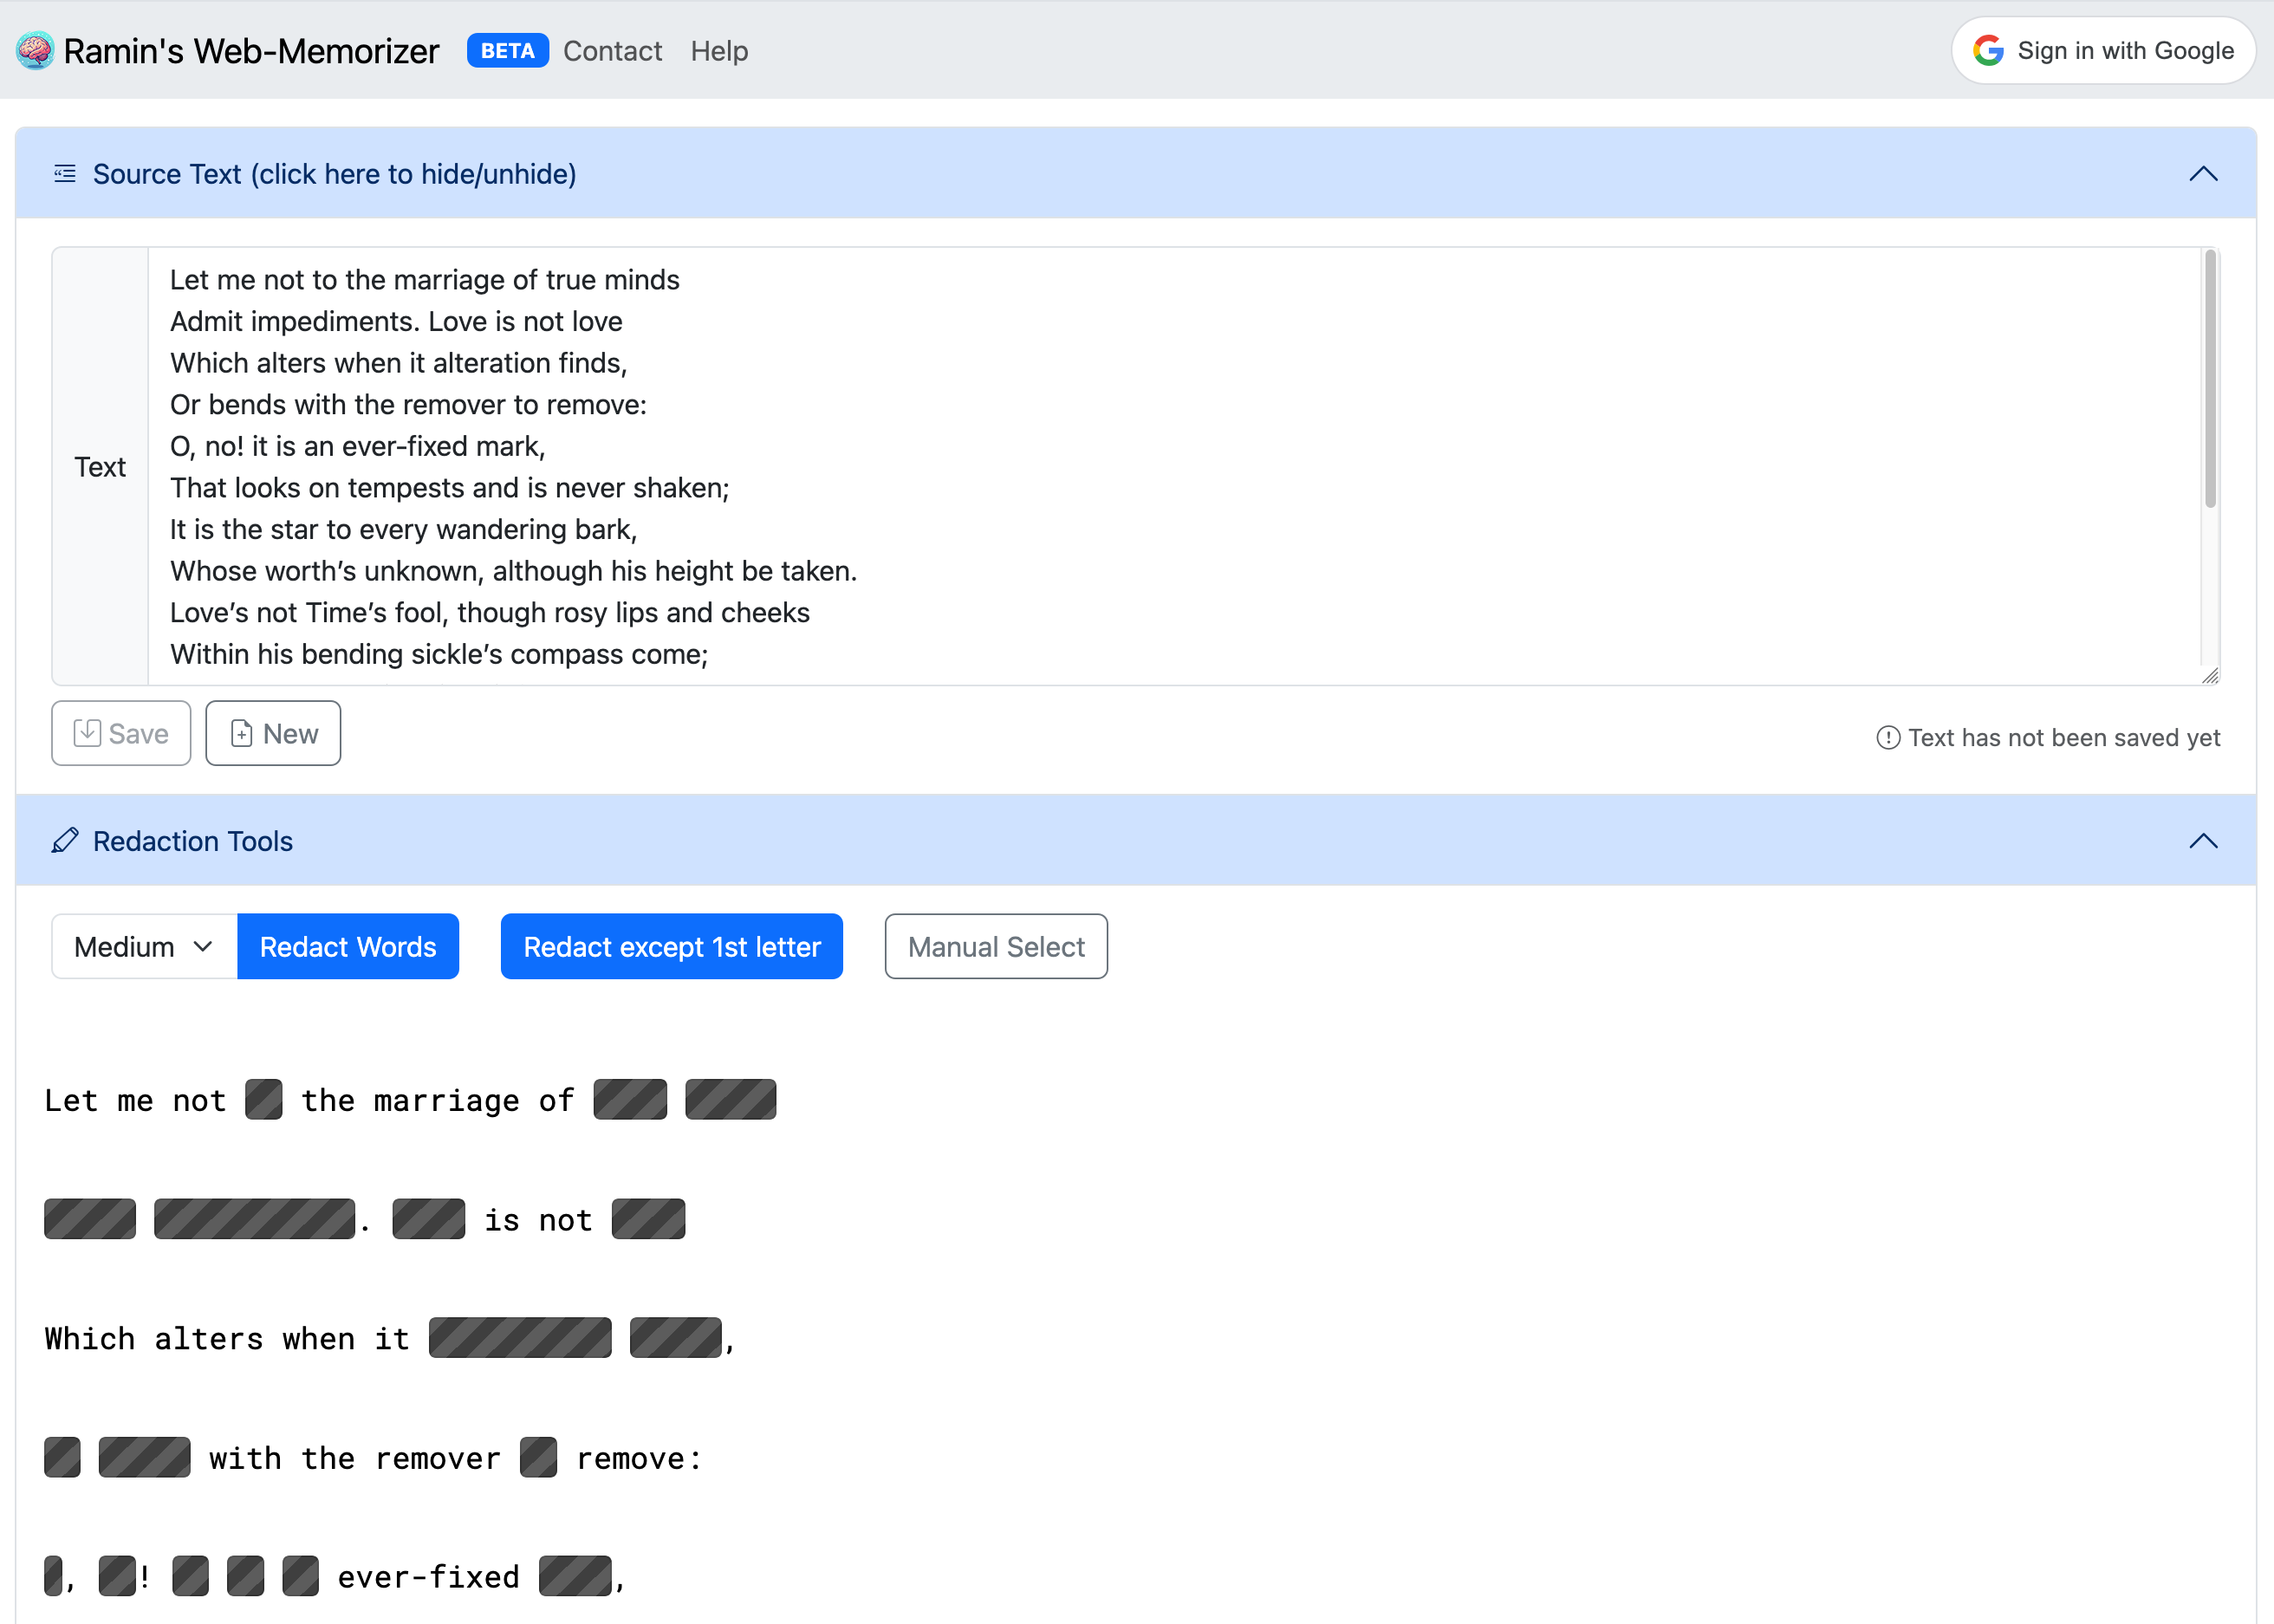Open the Help page

719,51
